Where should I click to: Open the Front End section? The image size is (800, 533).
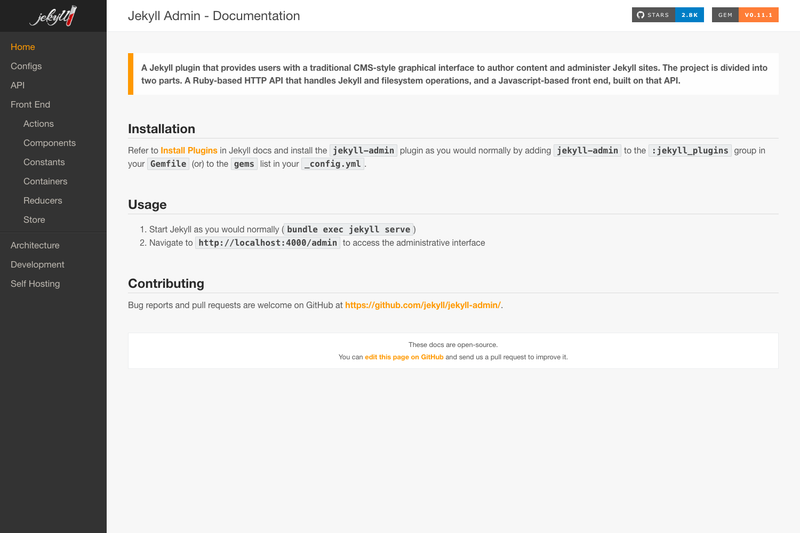coord(30,105)
